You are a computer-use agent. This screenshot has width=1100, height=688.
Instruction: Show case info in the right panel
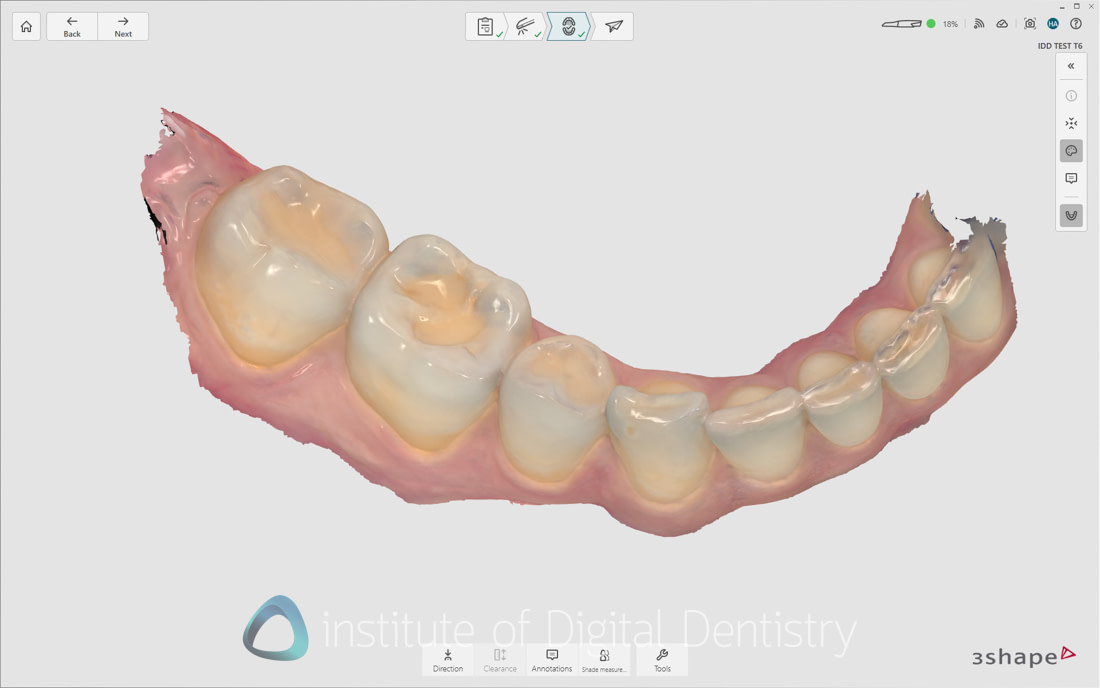(x=1070, y=96)
